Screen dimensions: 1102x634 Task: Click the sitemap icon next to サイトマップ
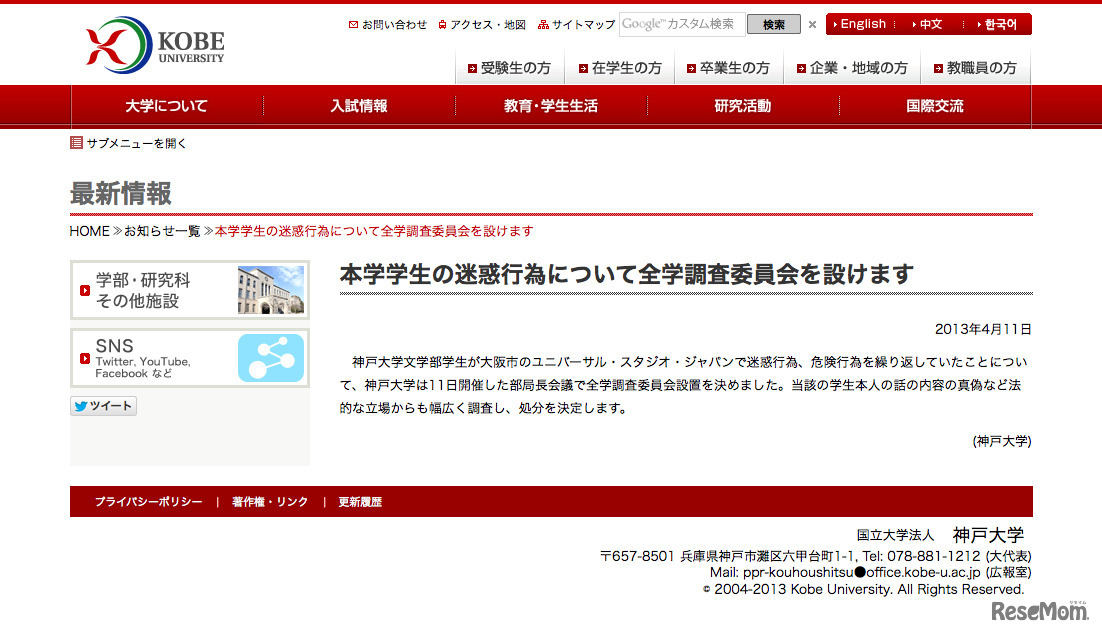[x=545, y=24]
